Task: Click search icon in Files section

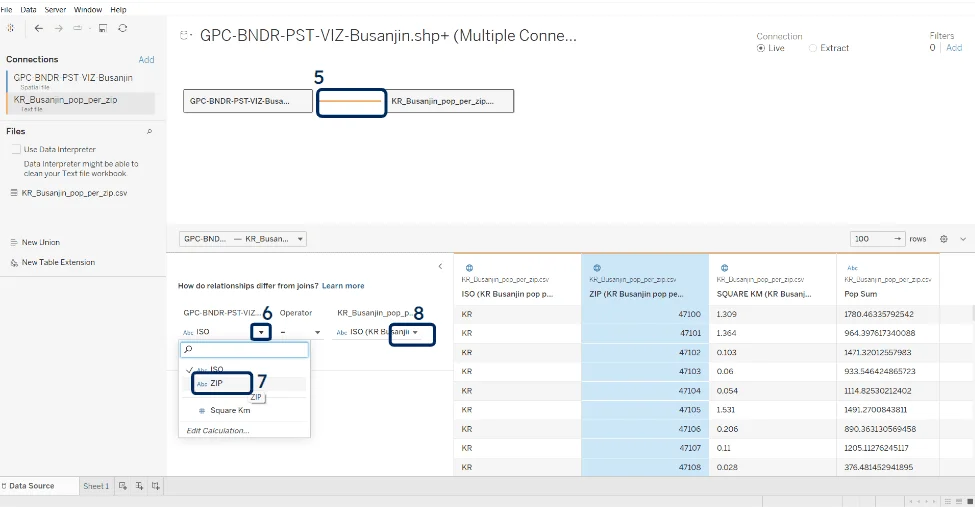Action: (x=150, y=131)
